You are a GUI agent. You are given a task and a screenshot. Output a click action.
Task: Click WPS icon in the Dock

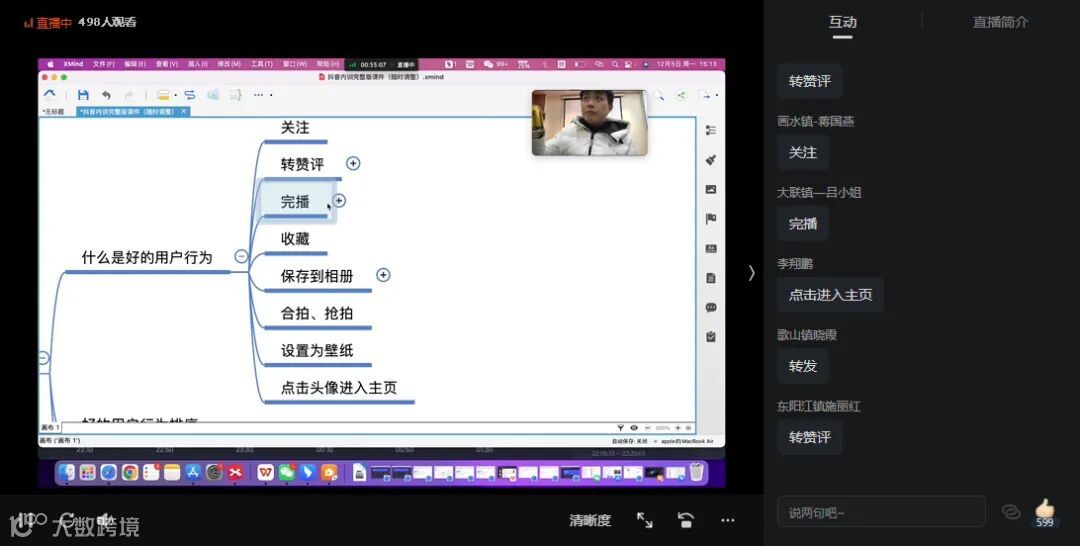[265, 472]
